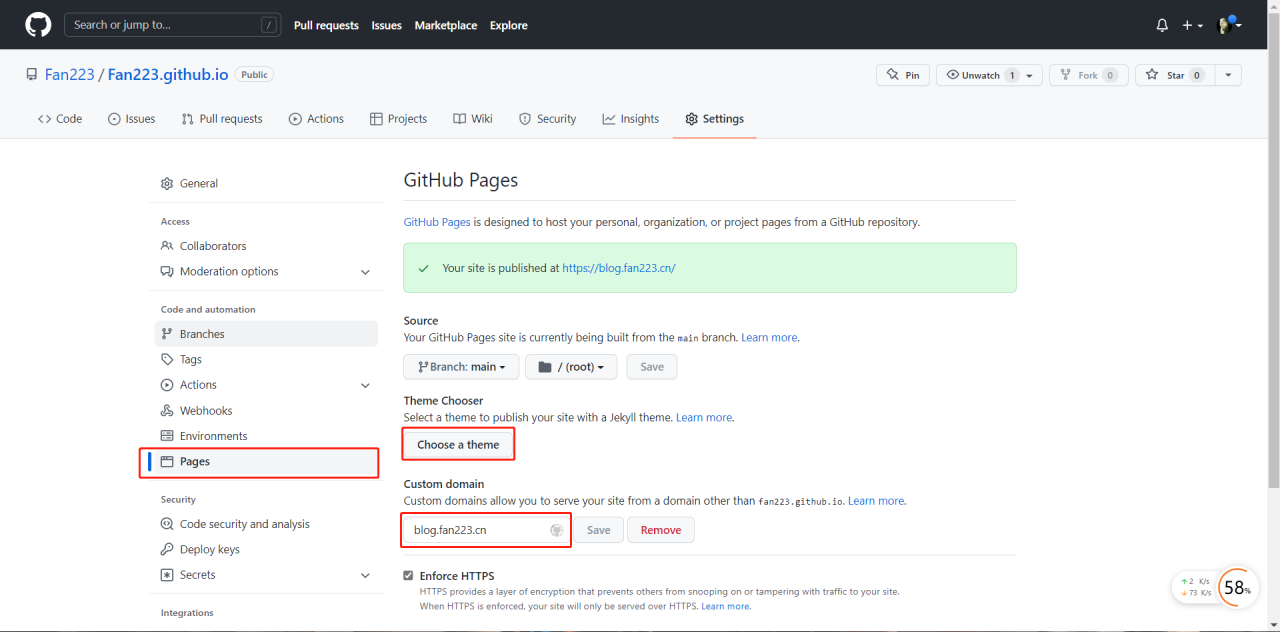Open the published site link blog.fan223.cn
Screen dimensions: 1280x632
click(x=619, y=268)
